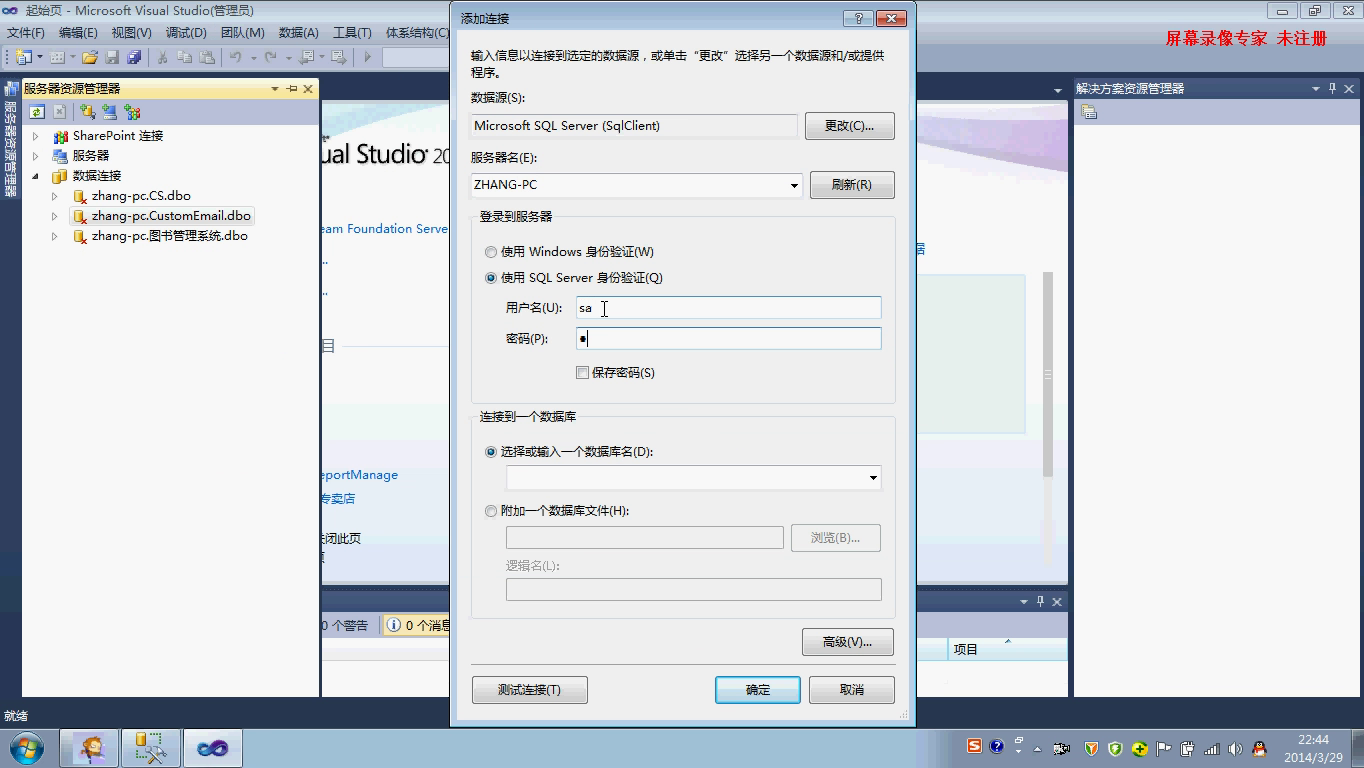1364x768 pixels.
Task: Open the Data (数据) menu
Action: tap(298, 33)
